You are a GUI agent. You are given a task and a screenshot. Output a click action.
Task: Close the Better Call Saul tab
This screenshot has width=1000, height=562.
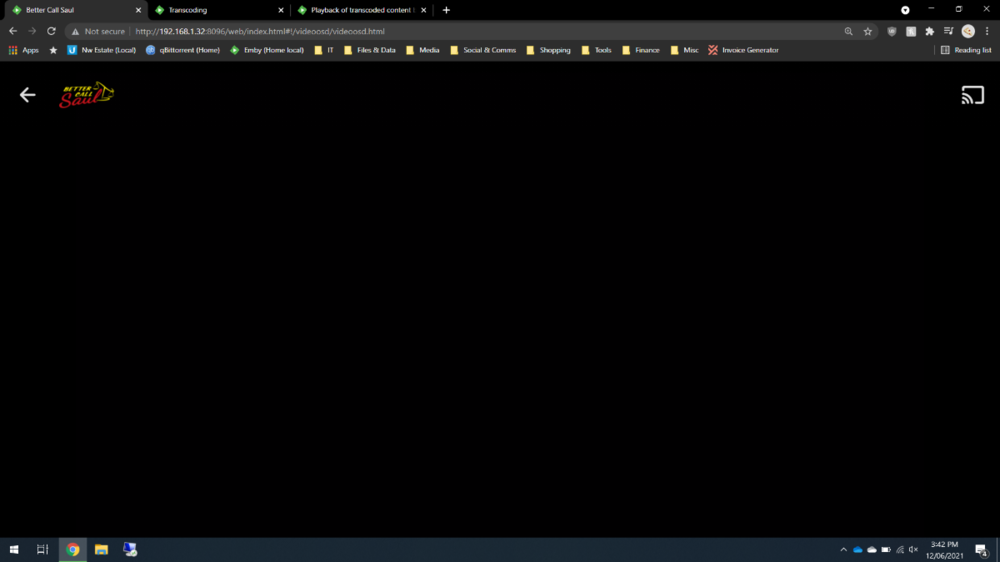tap(138, 10)
